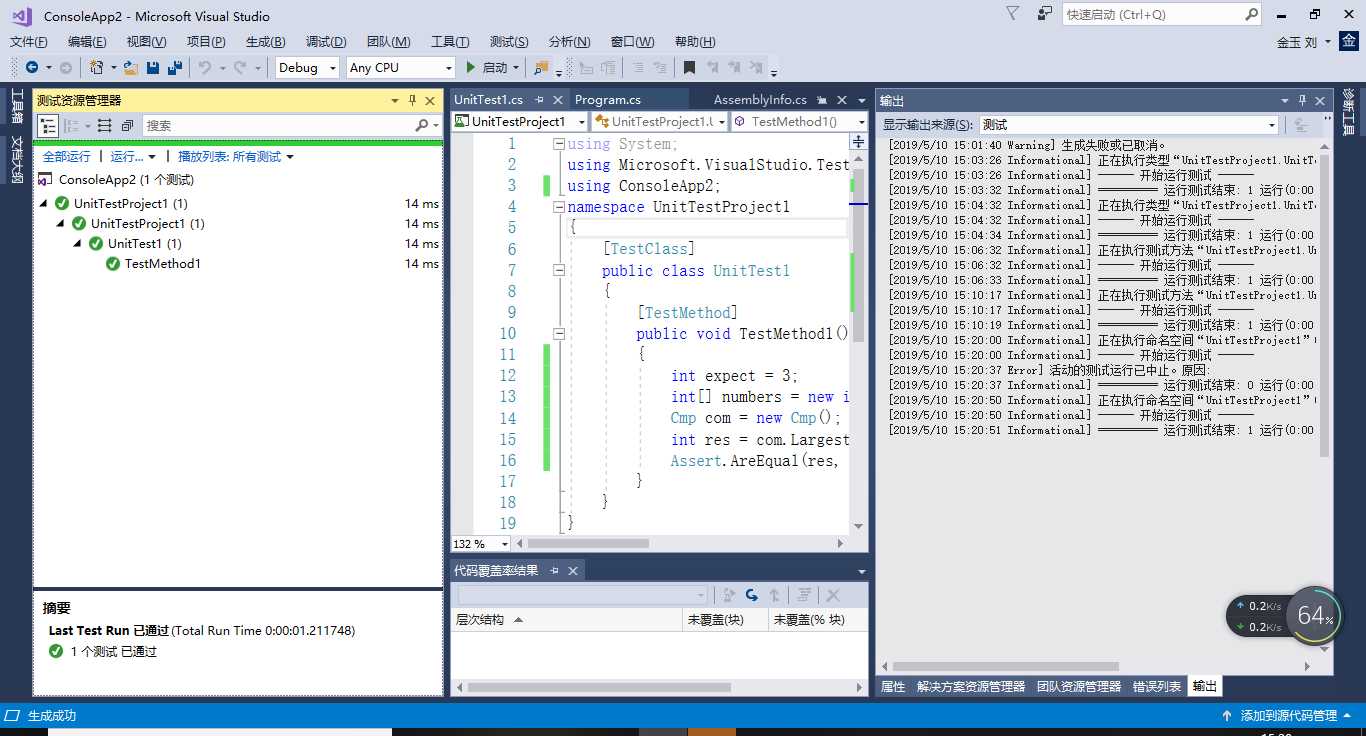Switch to the 解决方案资源管理器 bottom tab
This screenshot has height=736, width=1366.
[971, 687]
